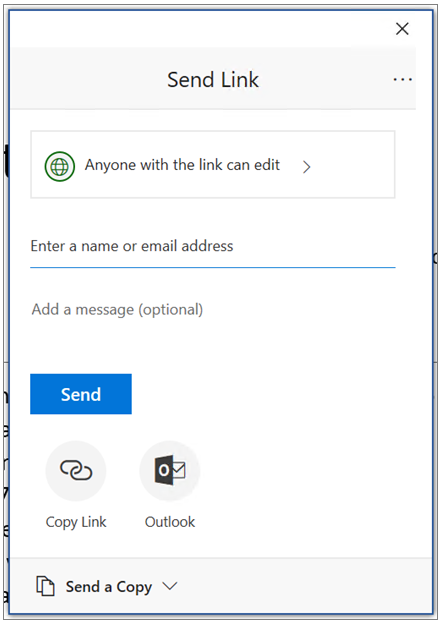Viewport: 441px width, 623px height.
Task: Expand the Send a Copy dropdown chevron
Action: [x=170, y=586]
